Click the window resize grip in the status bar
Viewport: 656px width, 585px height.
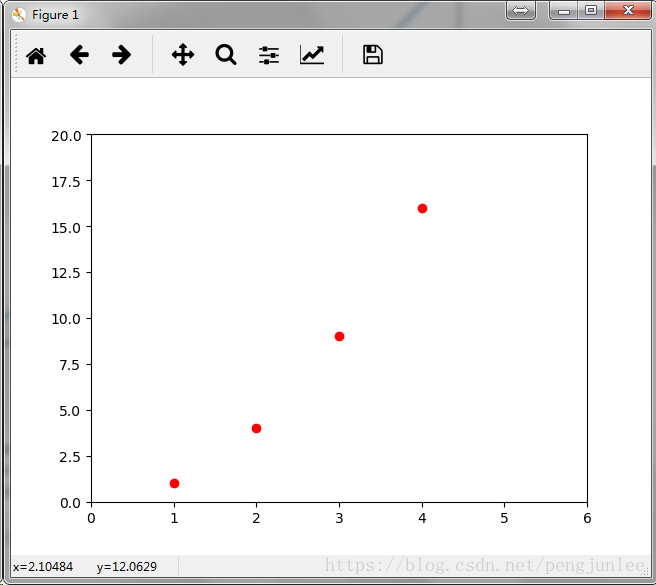click(x=644, y=572)
